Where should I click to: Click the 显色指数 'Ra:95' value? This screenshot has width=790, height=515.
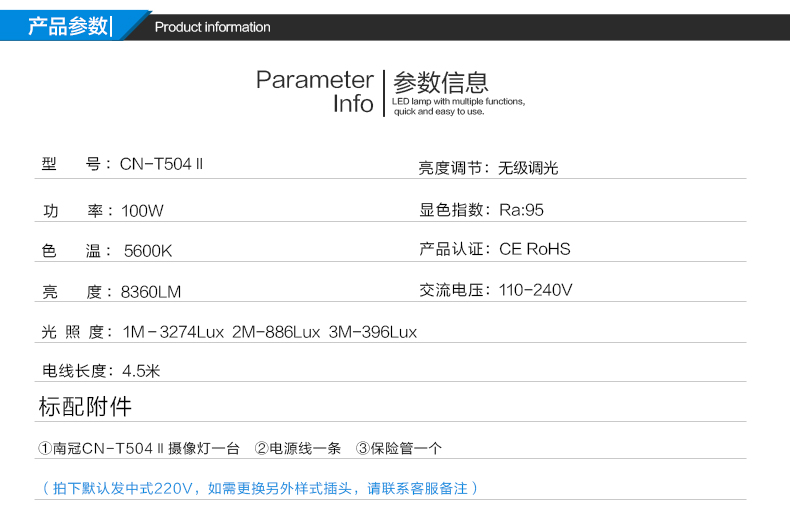point(521,210)
